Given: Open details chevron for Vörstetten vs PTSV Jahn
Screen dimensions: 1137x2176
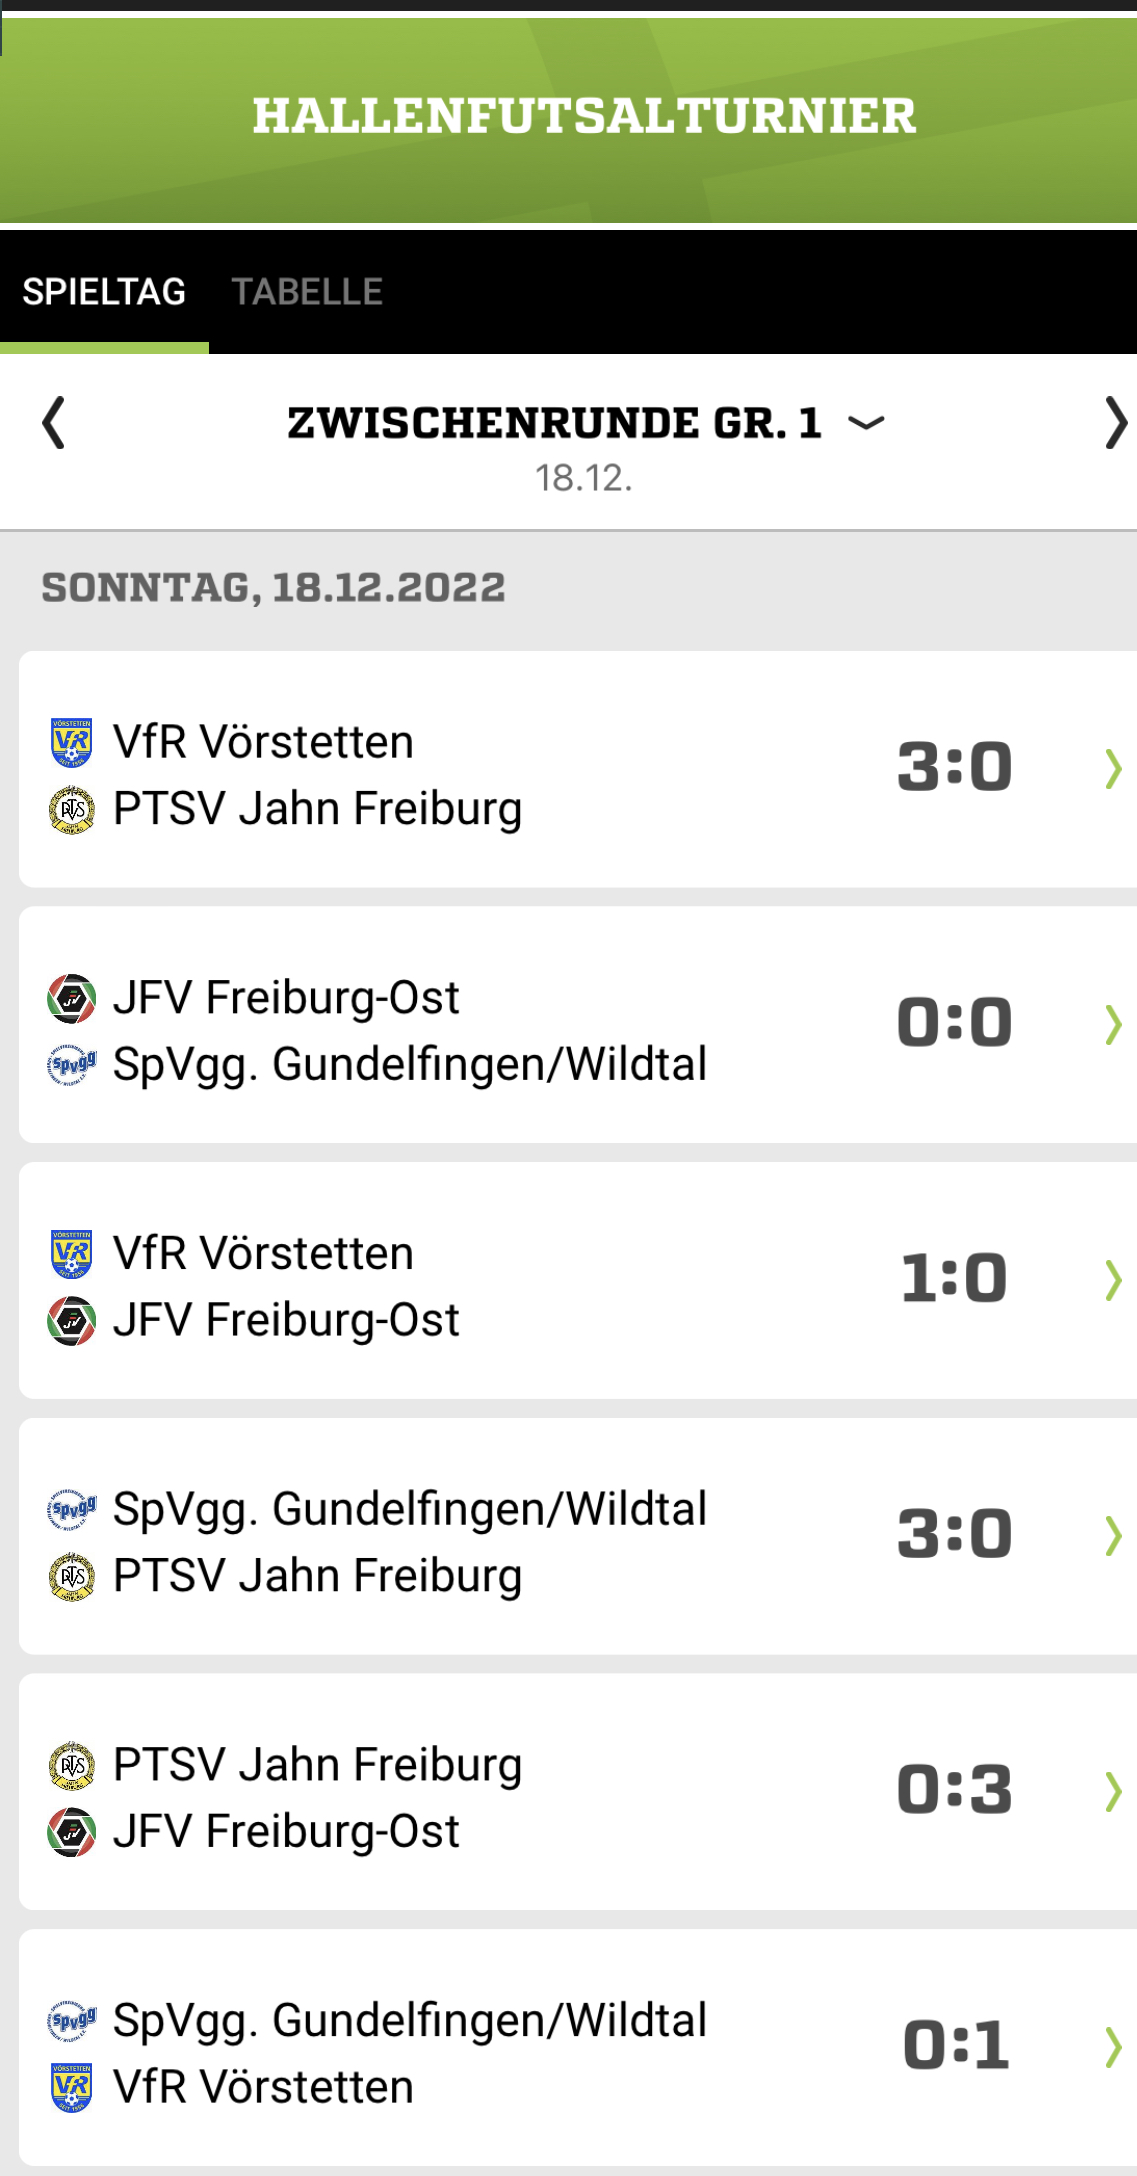Looking at the screenshot, I should [1112, 769].
